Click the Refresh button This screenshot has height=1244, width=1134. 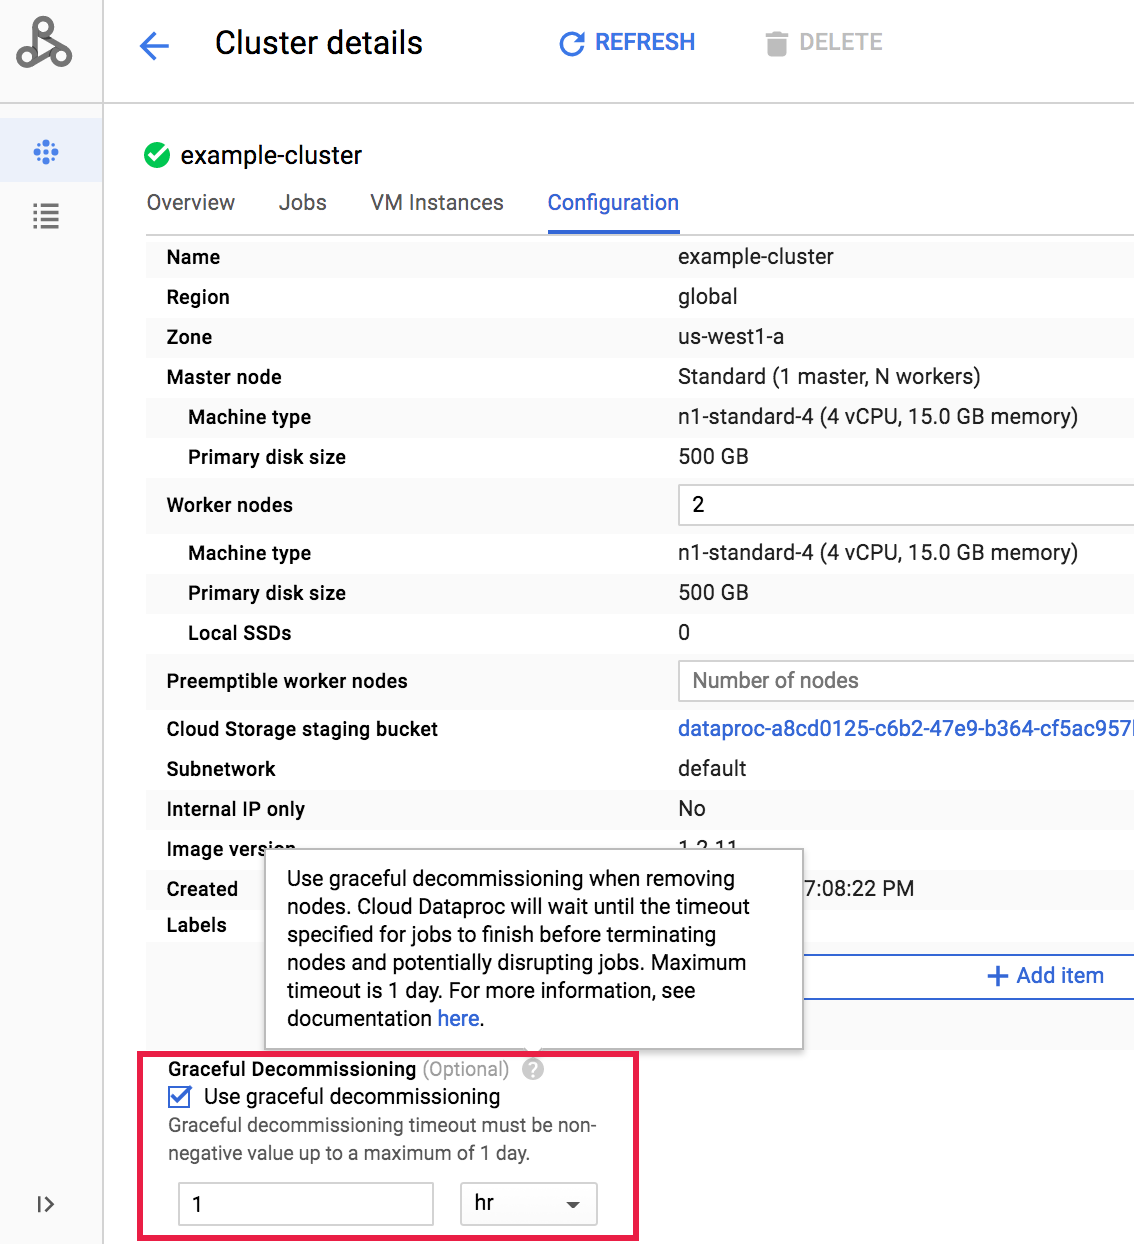(x=627, y=43)
